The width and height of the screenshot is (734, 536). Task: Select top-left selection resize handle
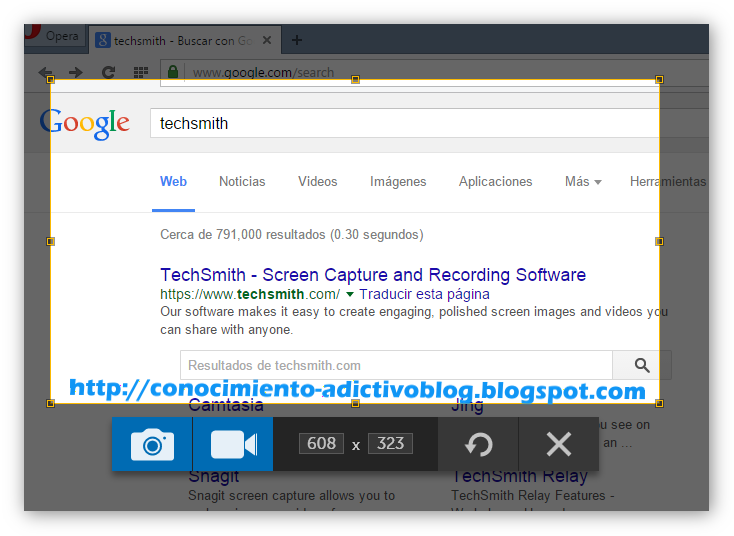click(x=51, y=80)
